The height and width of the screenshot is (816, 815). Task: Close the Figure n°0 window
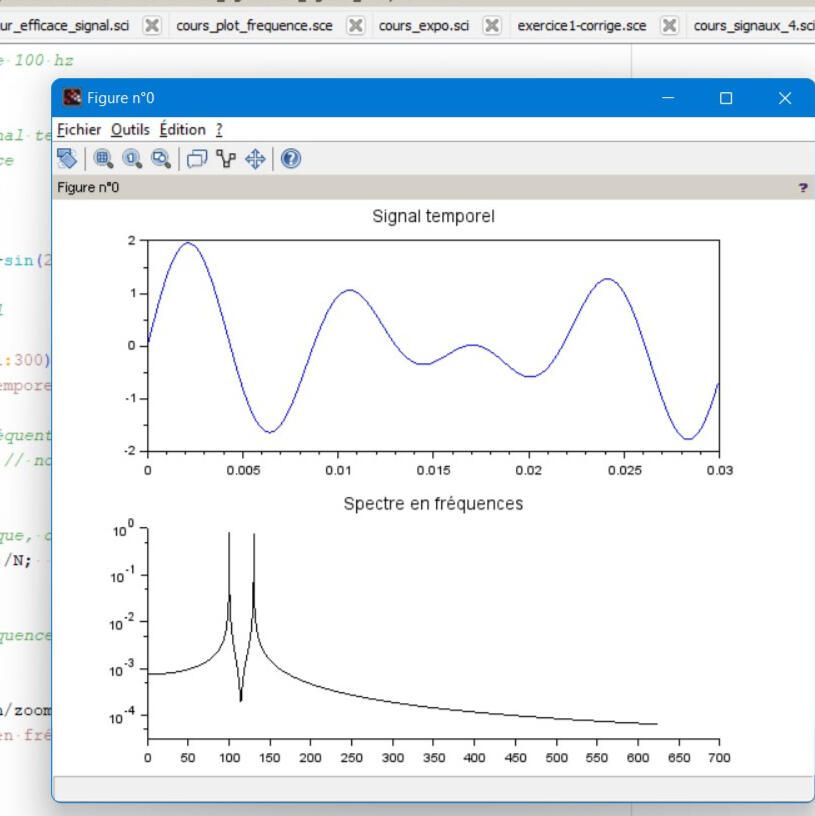click(785, 98)
